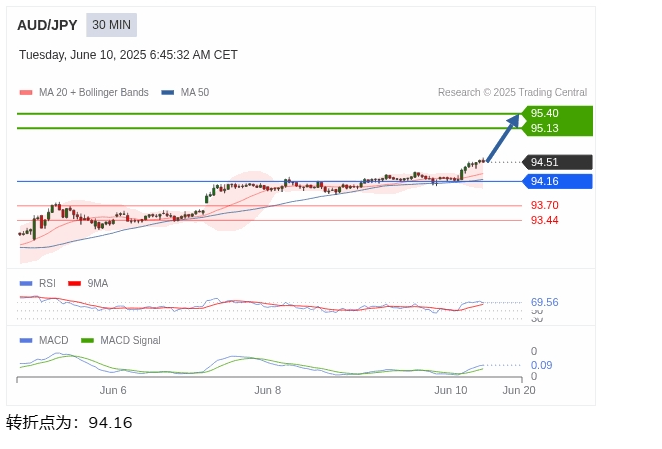The image size is (662, 449).
Task: Click the Research © 2025 Trading Central text
Action: [512, 93]
